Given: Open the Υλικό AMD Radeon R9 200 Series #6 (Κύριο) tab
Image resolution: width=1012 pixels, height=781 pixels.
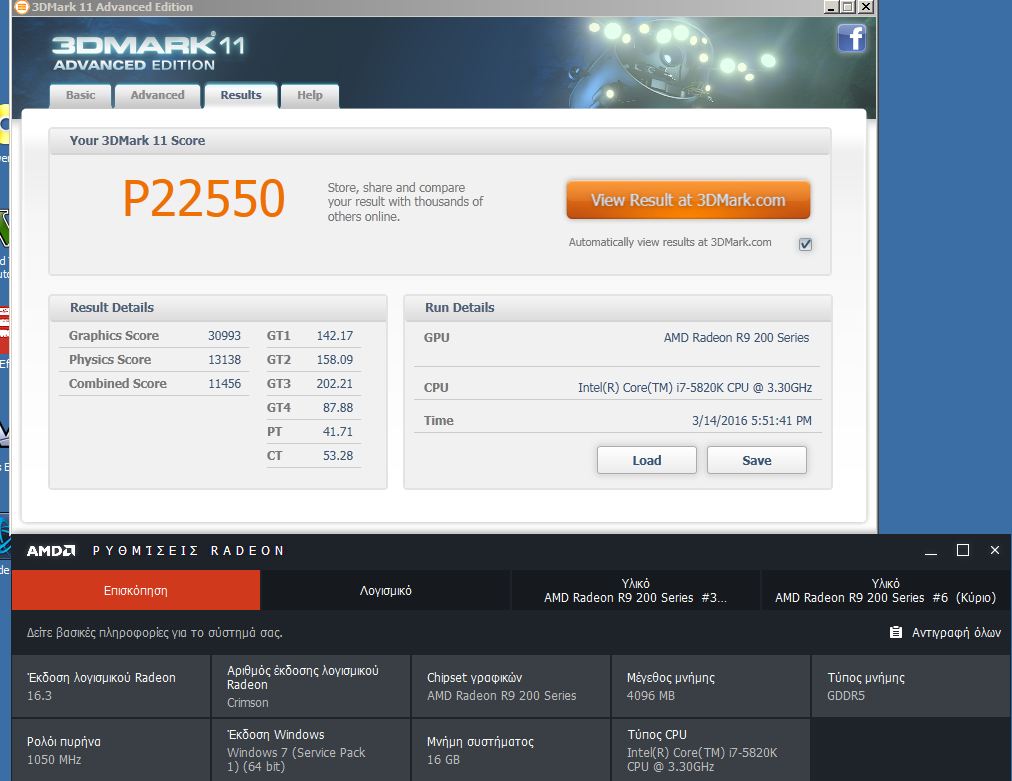Looking at the screenshot, I should coord(886,590).
